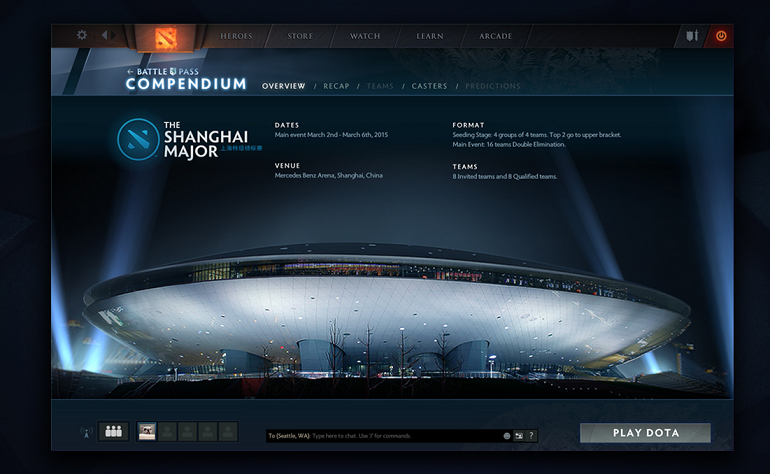
Task: Open the emoticon picker in chat bar
Action: (507, 436)
